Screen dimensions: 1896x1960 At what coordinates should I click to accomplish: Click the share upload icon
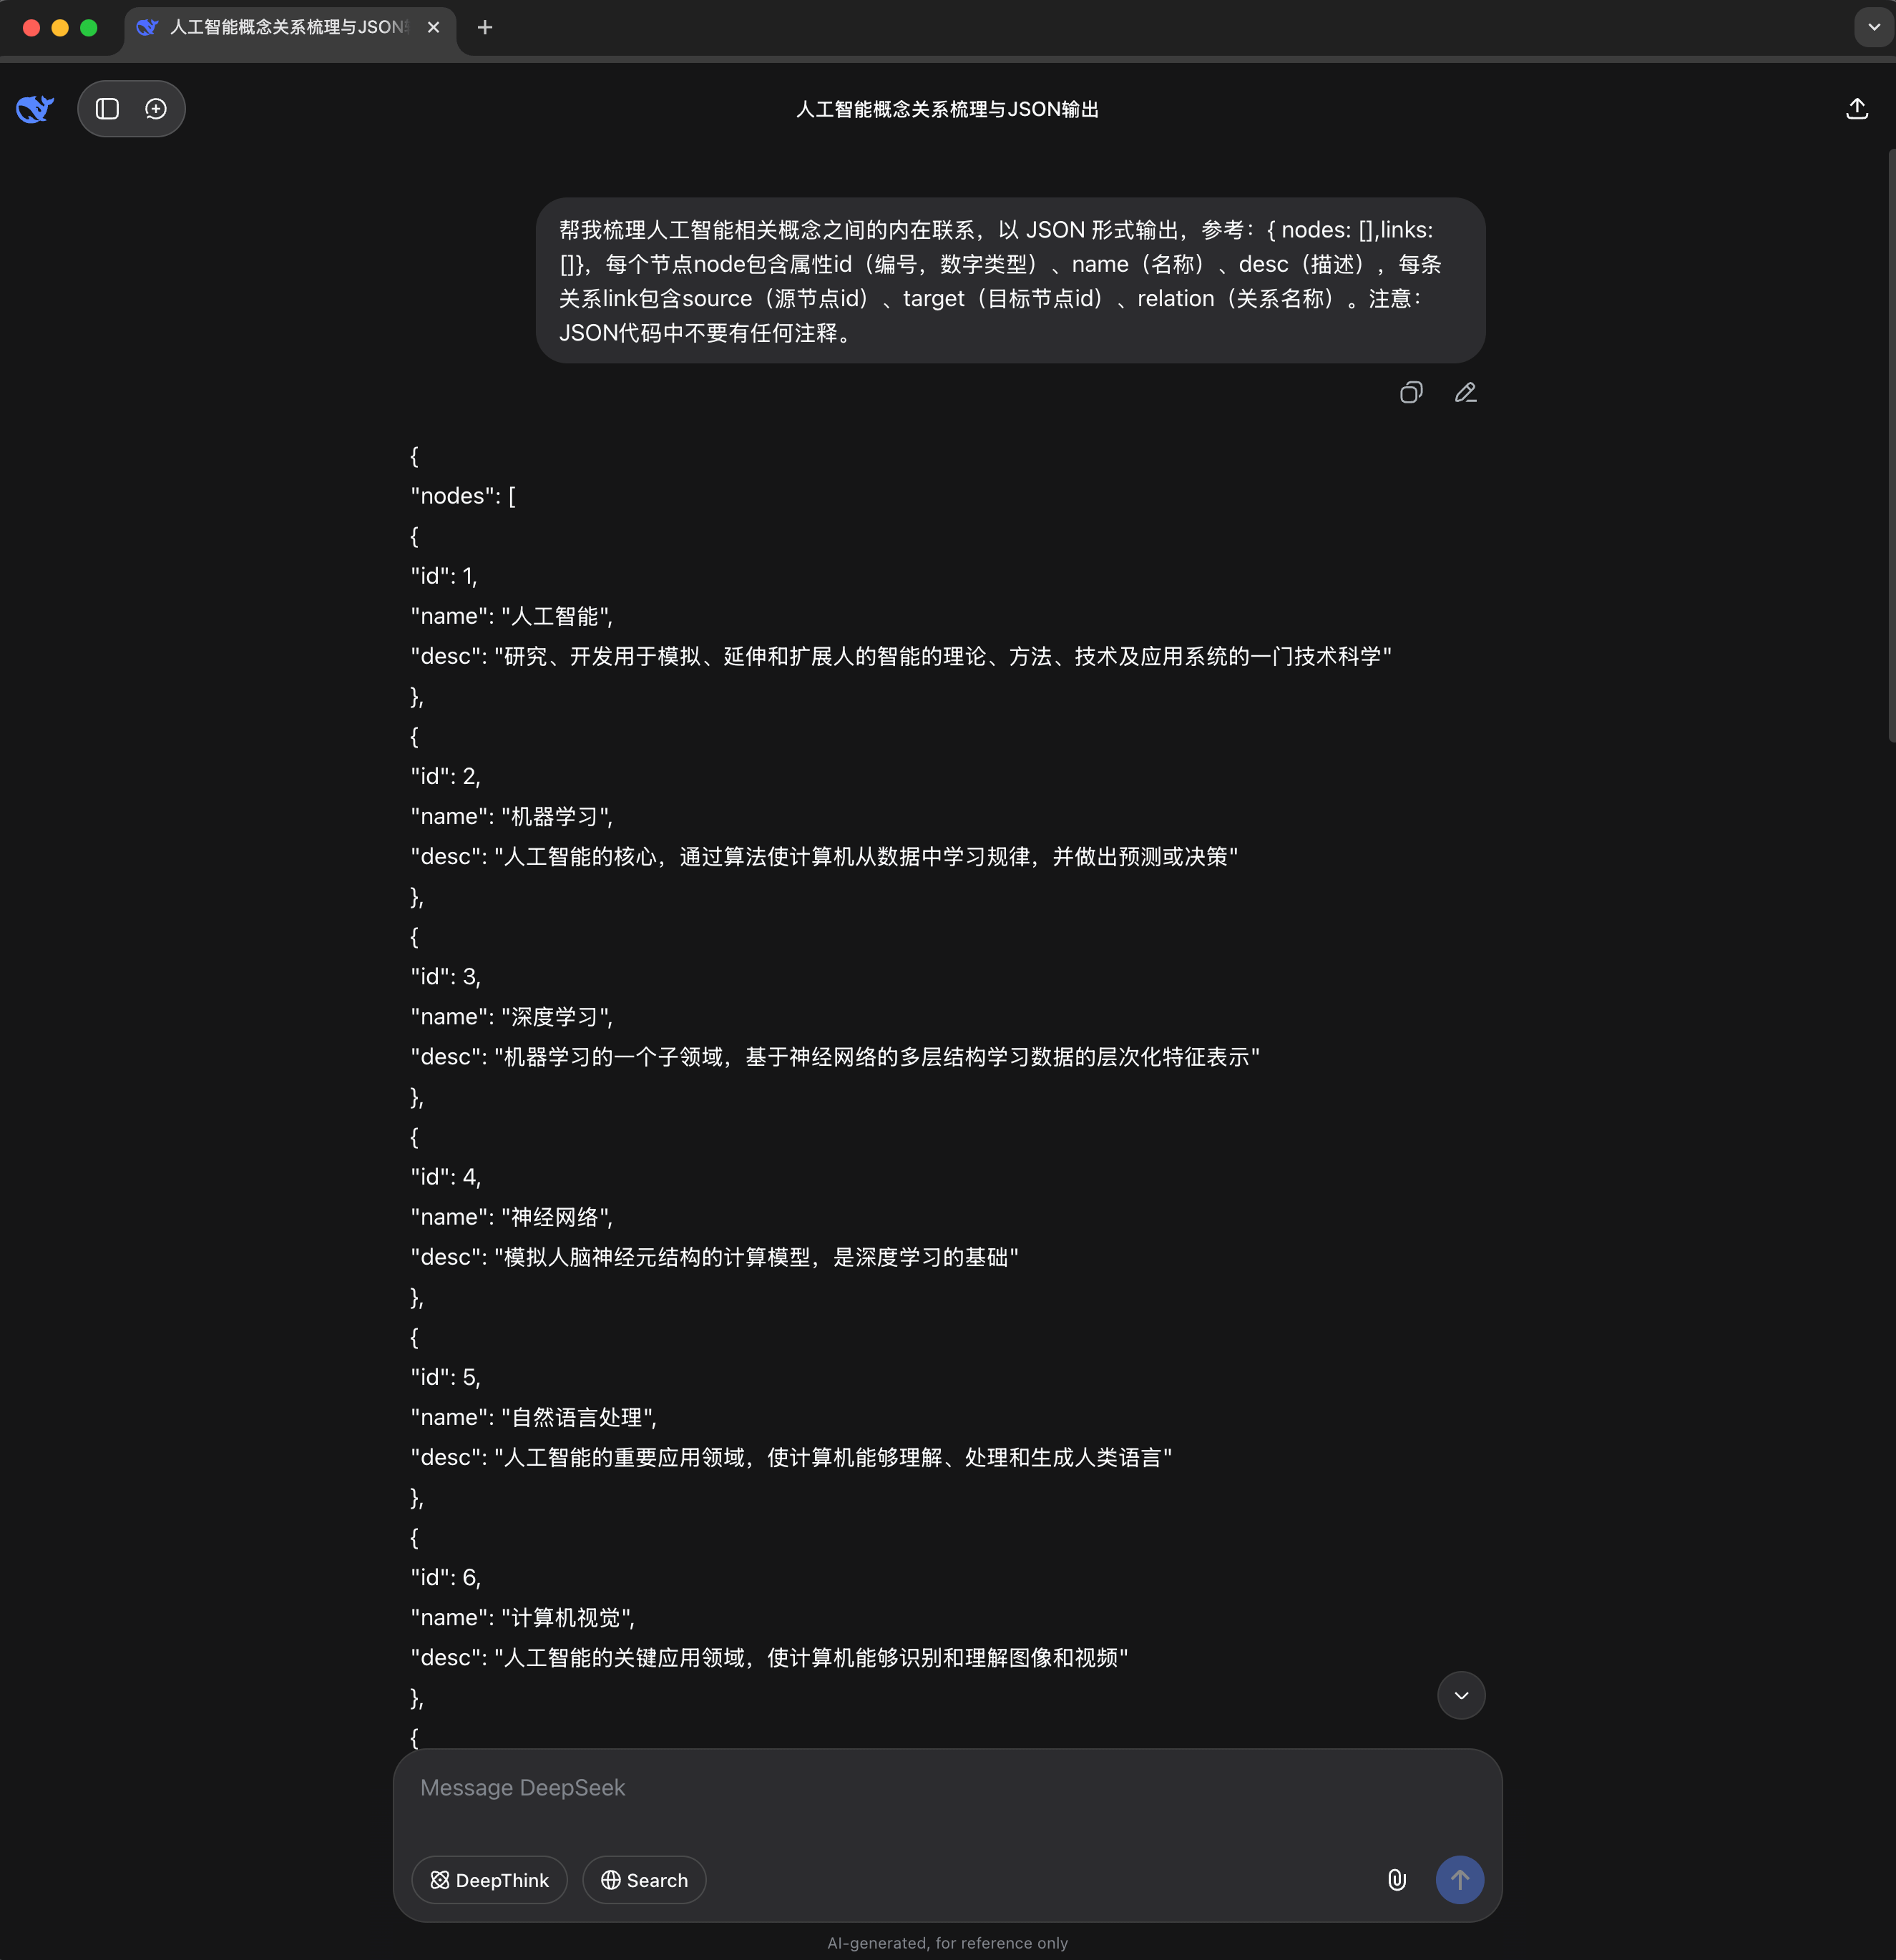[x=1856, y=108]
